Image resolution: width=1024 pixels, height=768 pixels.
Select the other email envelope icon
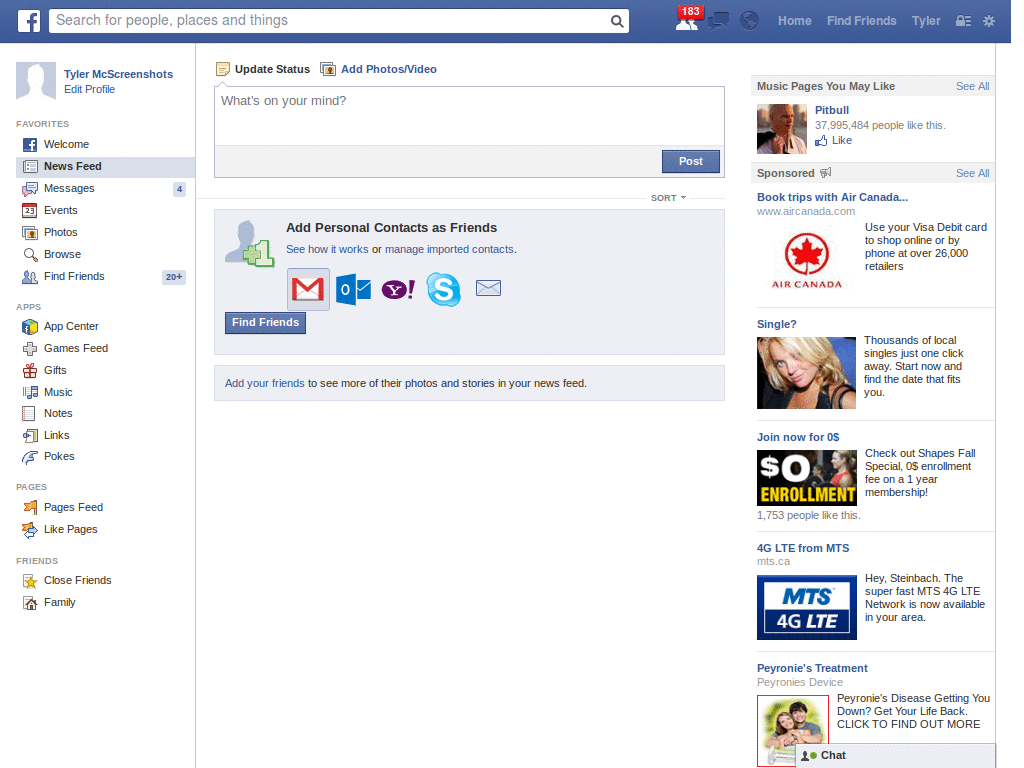[488, 288]
